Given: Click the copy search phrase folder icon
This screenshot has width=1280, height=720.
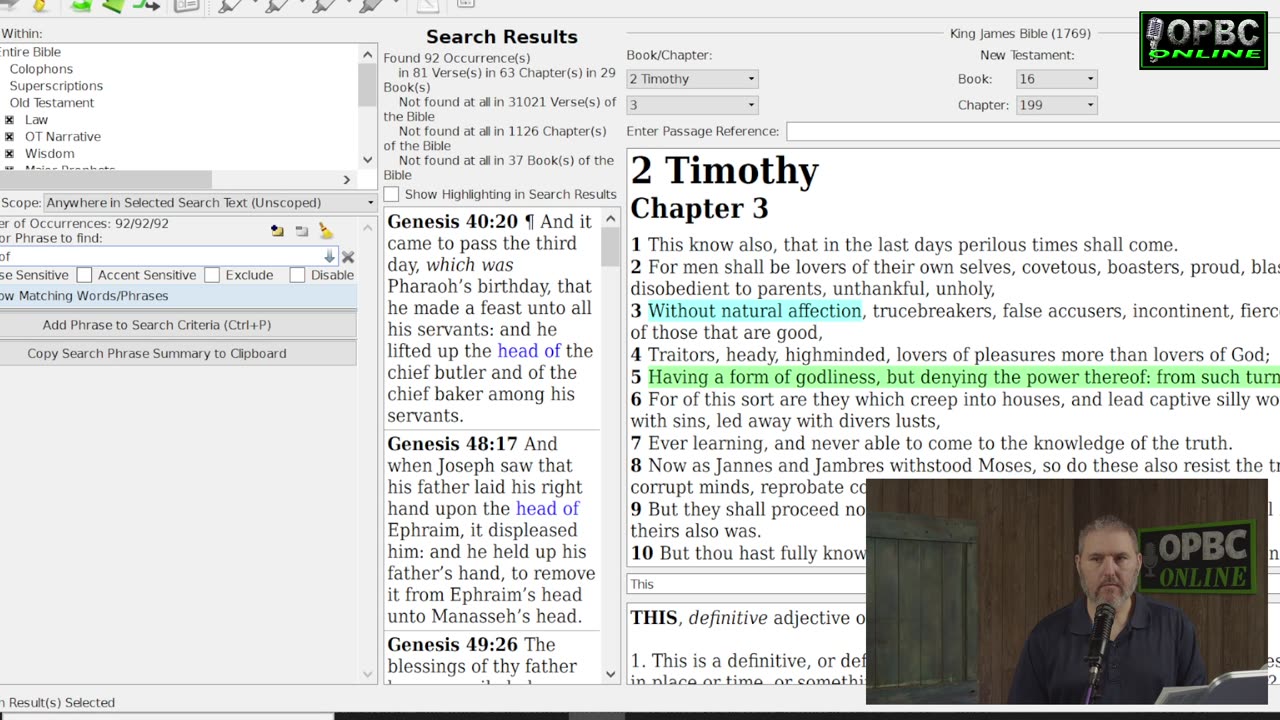Looking at the screenshot, I should point(277,231).
